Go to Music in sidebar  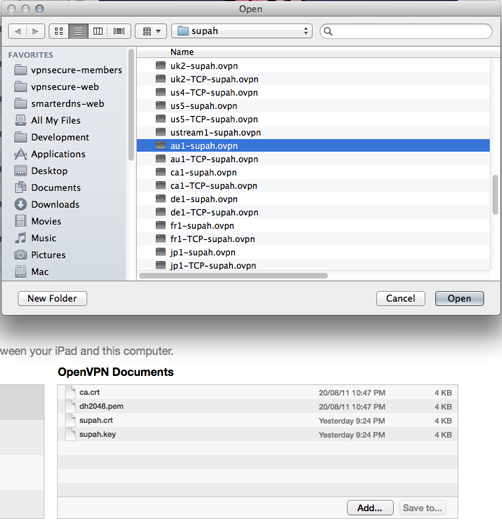[35, 238]
